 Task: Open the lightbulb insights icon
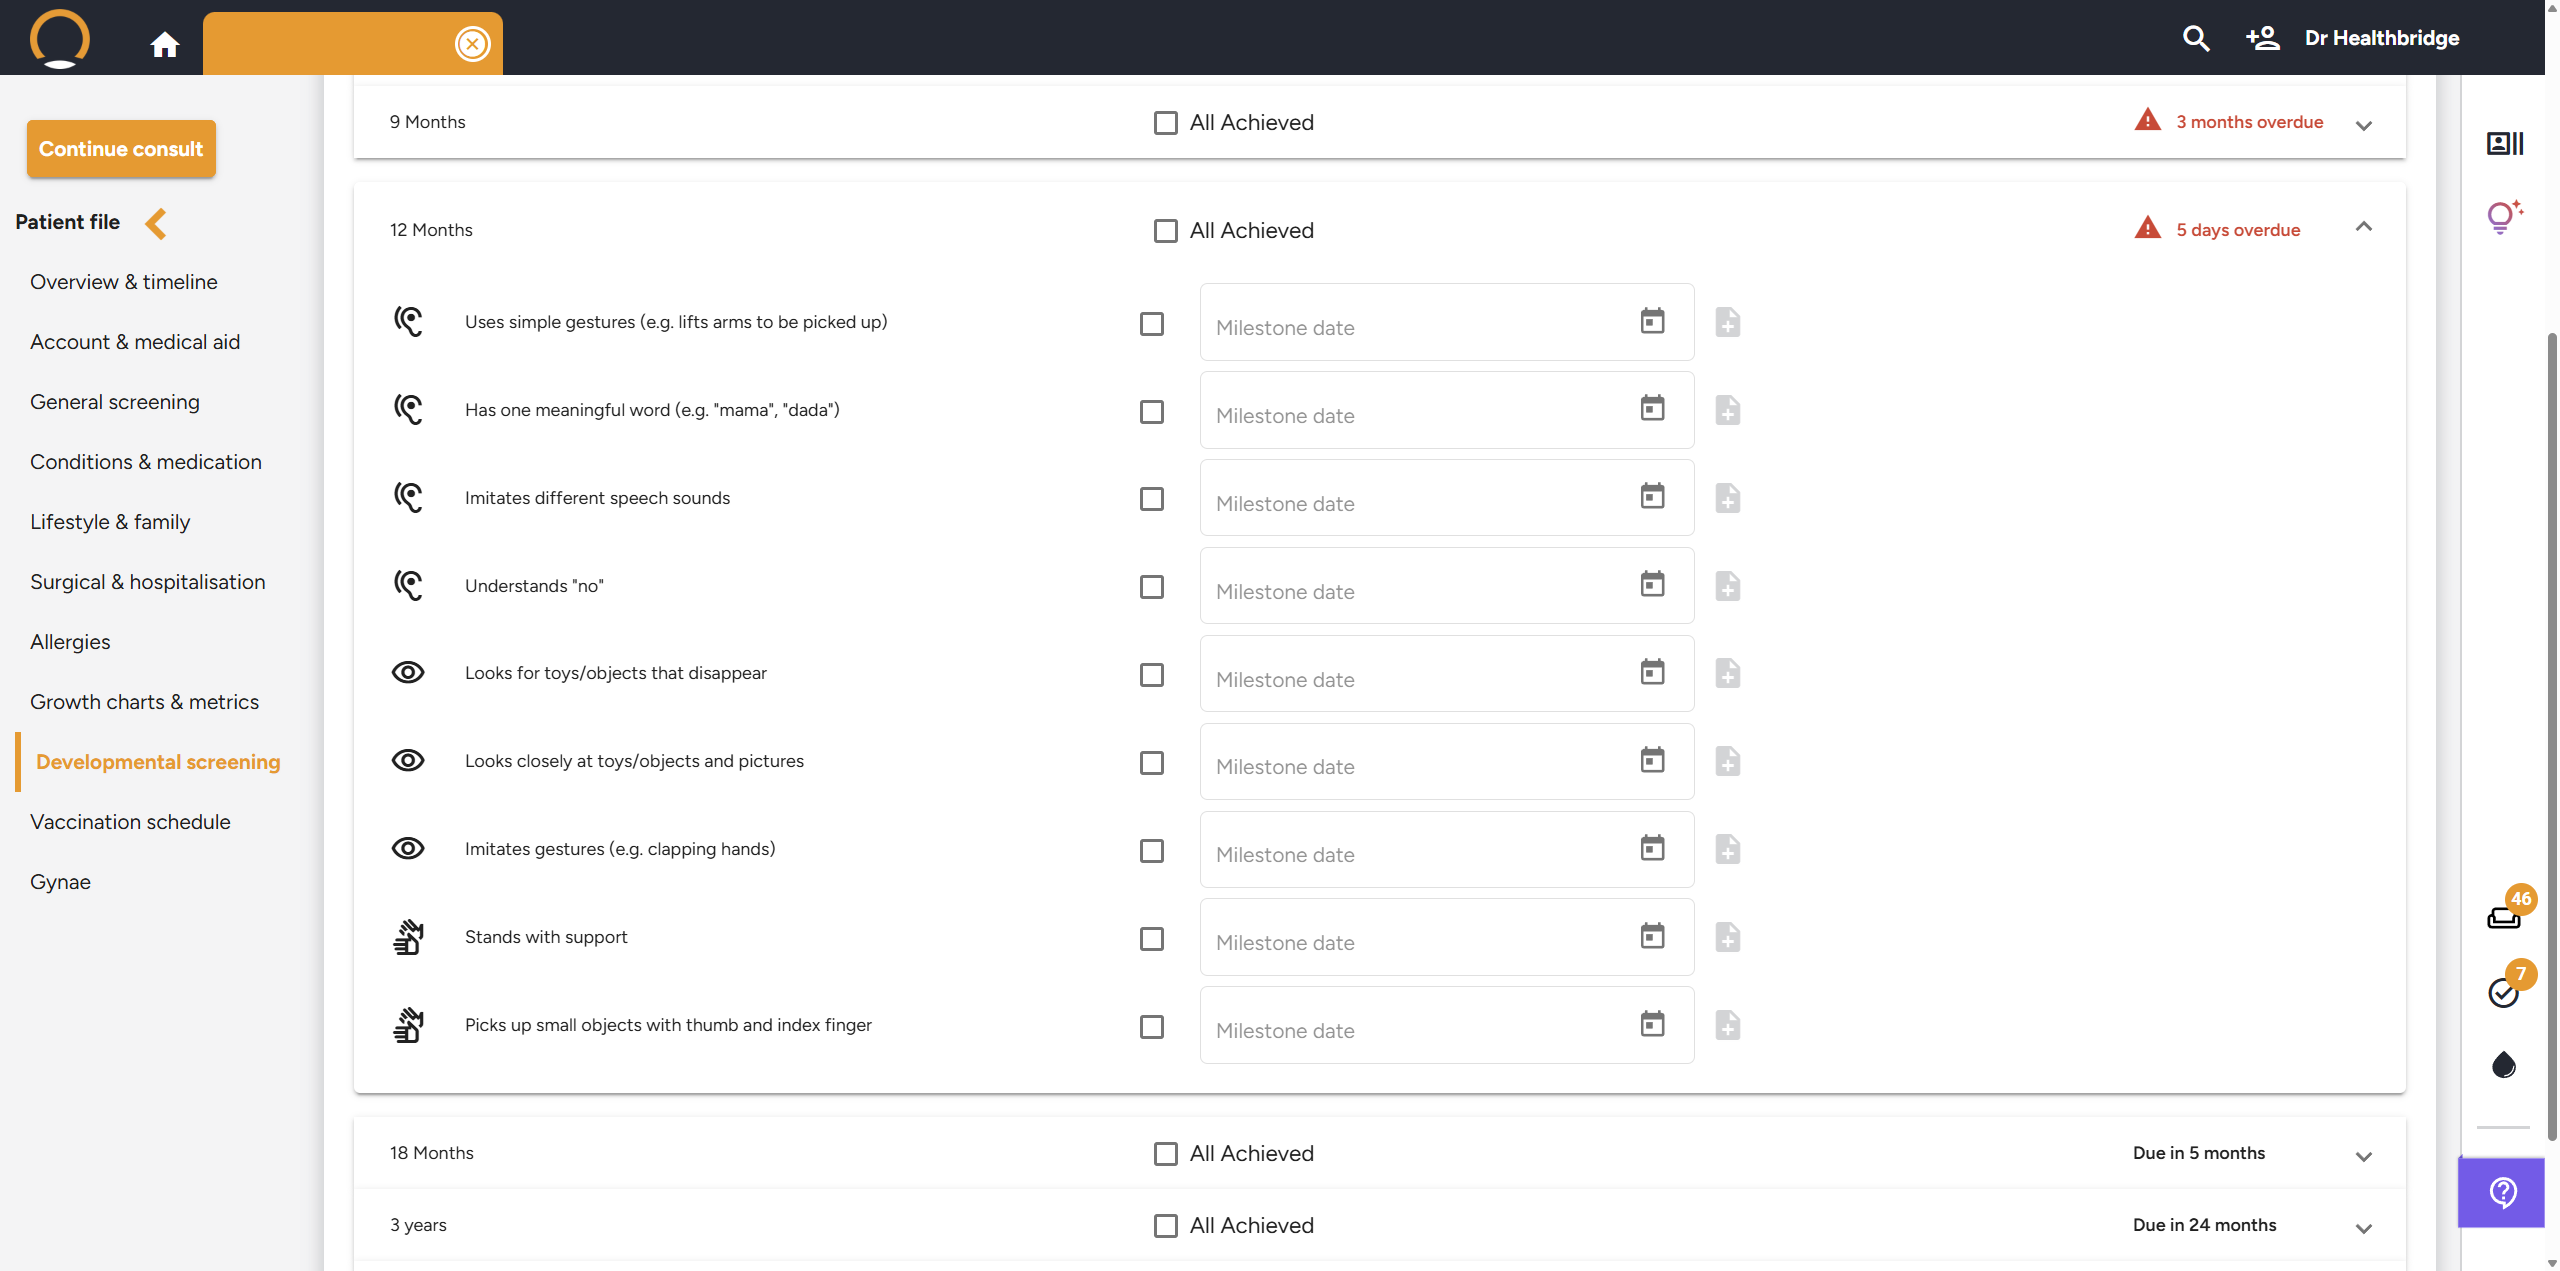click(2502, 216)
